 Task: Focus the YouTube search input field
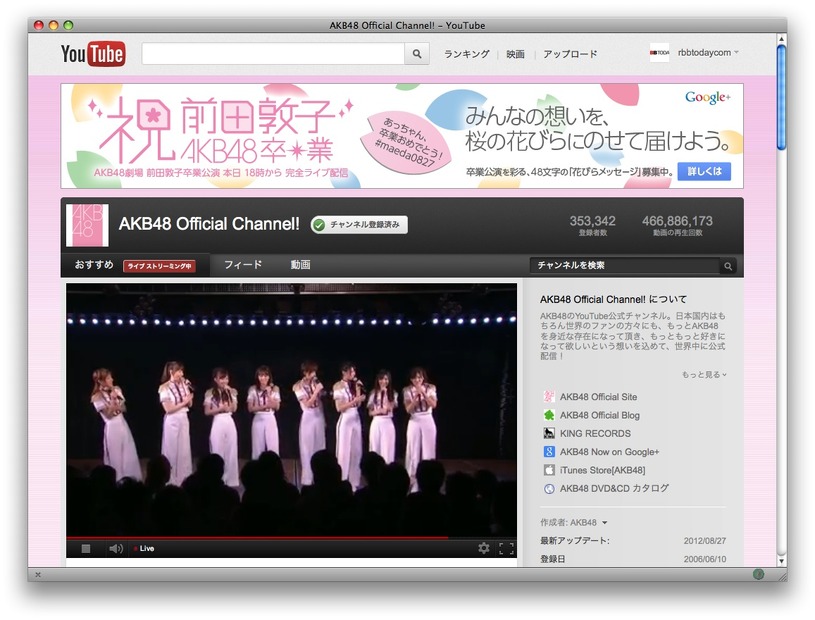pos(273,54)
